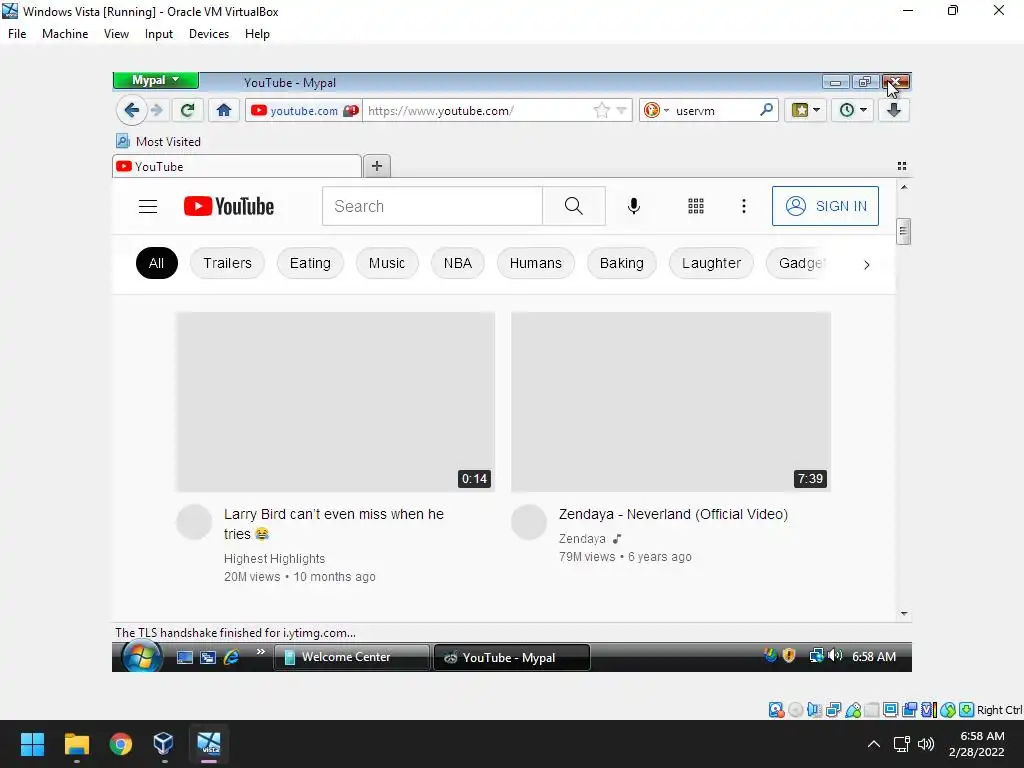Screen dimensions: 1024x768
Task: Open Most Visited bookmarks folder
Action: coord(159,141)
